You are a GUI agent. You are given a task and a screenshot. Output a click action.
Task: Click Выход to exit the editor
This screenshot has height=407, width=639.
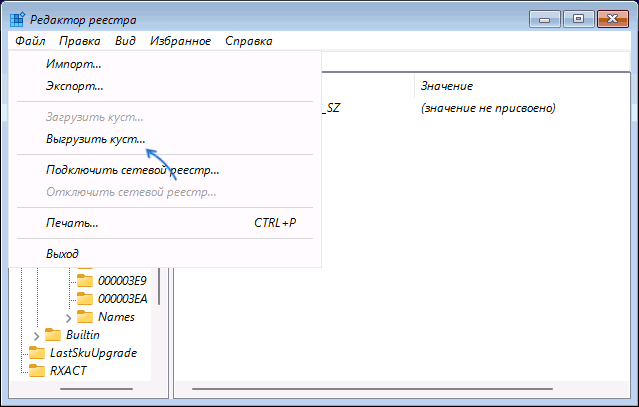coord(62,254)
